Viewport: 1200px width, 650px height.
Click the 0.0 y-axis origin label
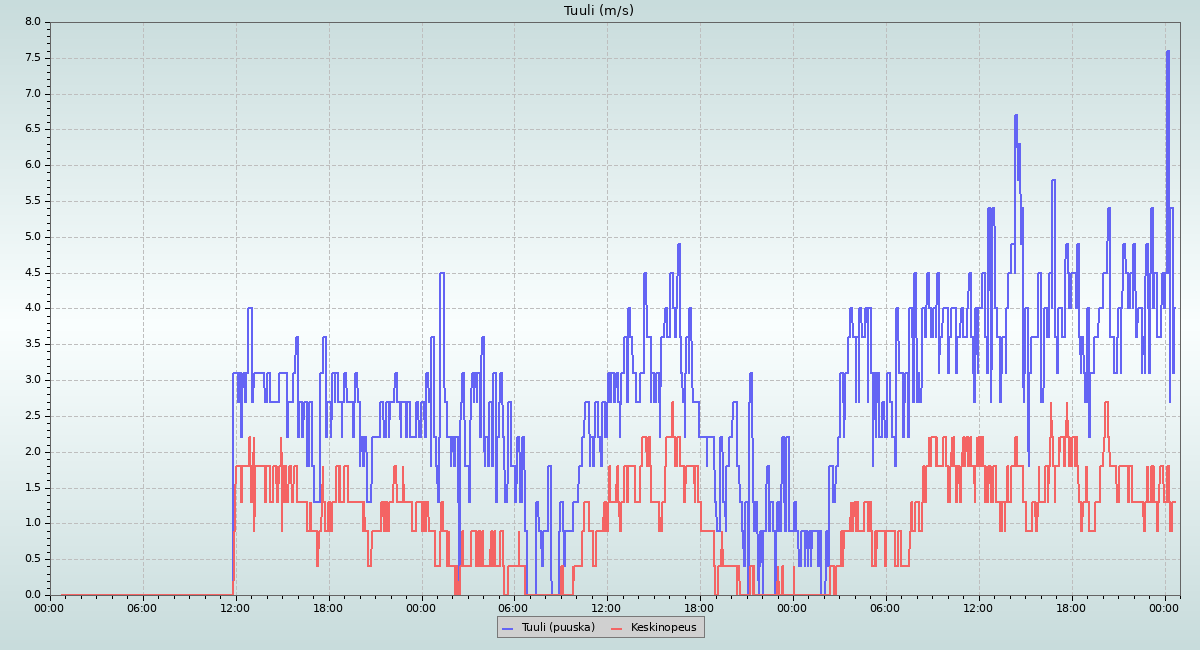coord(32,595)
